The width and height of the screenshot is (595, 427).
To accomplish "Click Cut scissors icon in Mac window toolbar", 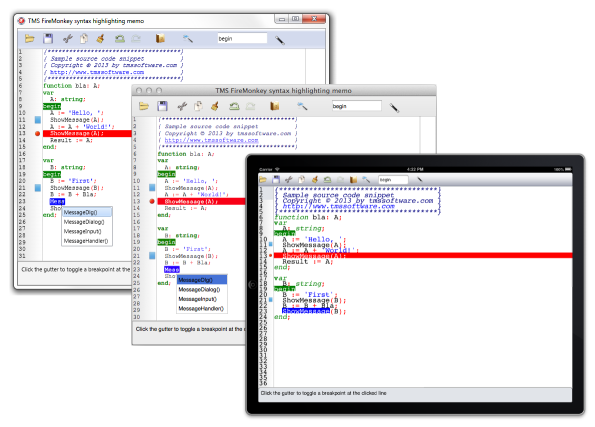I will point(182,106).
